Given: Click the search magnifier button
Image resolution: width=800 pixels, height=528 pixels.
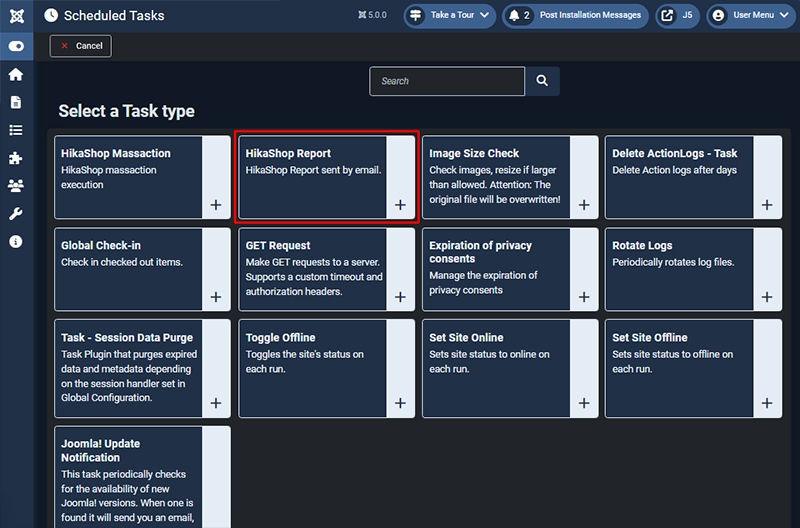Looking at the screenshot, I should (x=542, y=81).
